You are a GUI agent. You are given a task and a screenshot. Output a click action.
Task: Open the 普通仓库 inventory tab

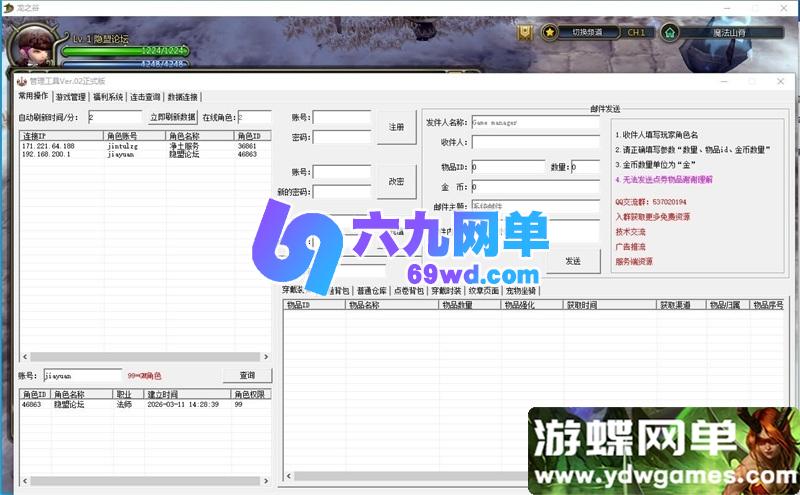[371, 290]
